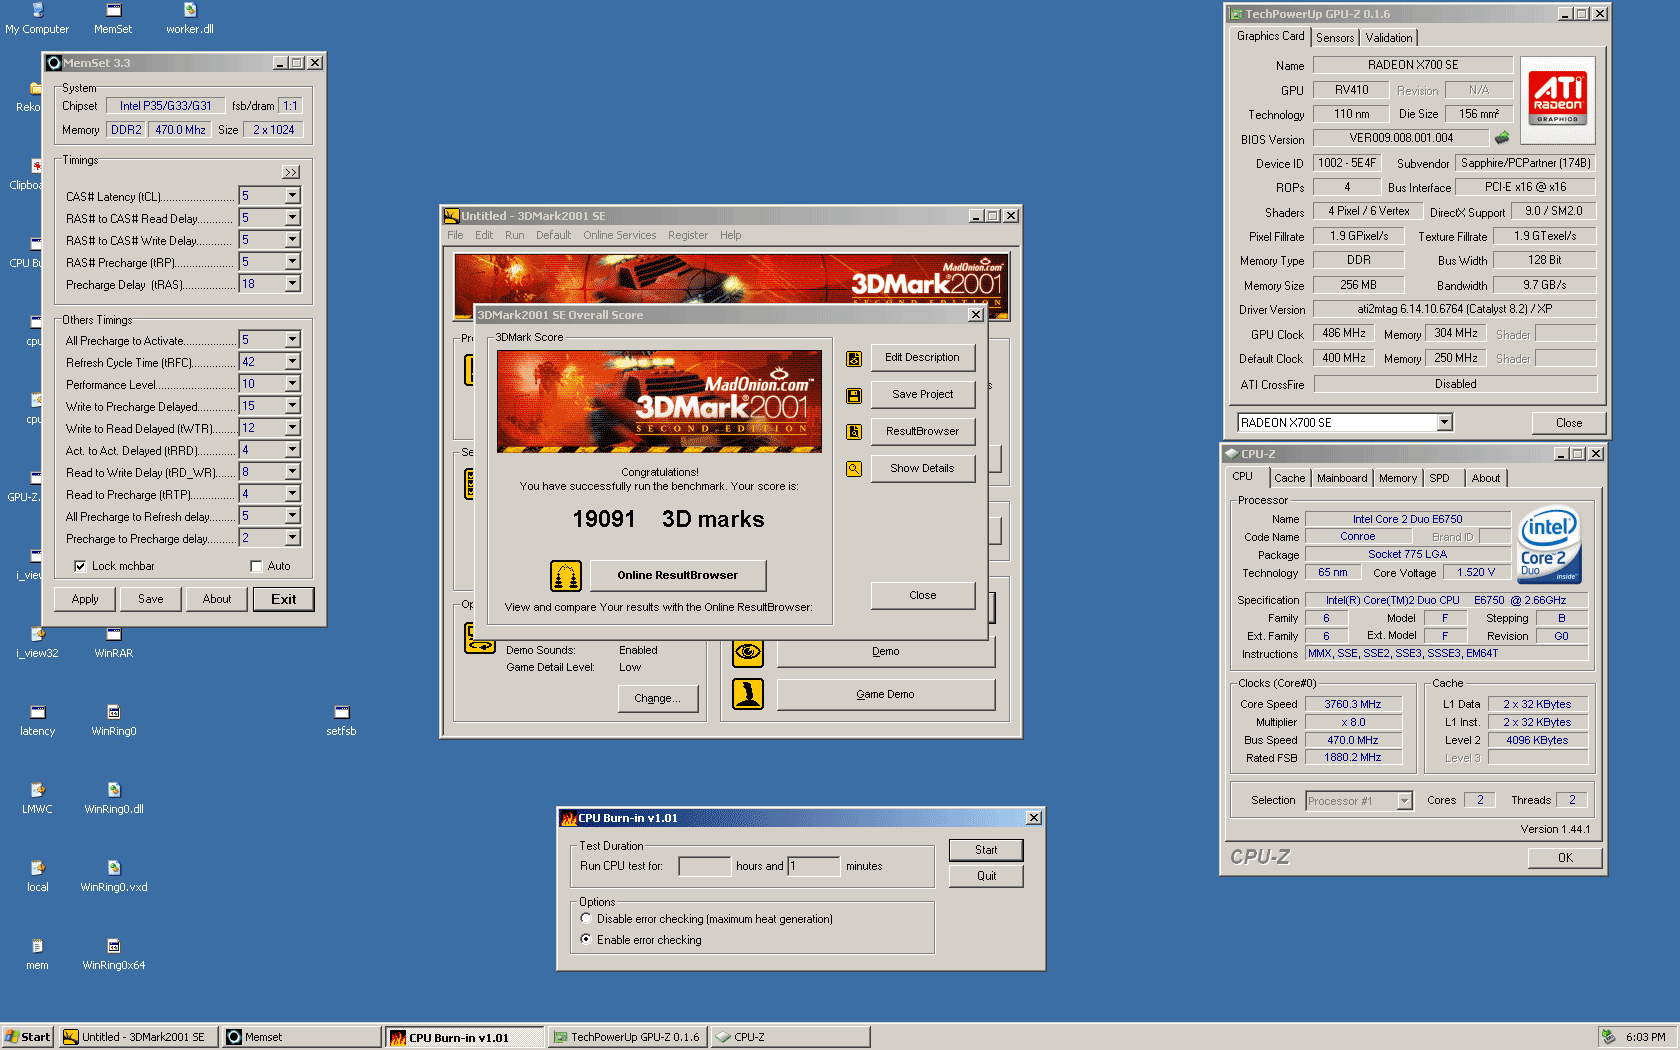1680x1050 pixels.
Task: Open the Windows Start menu
Action: (27, 1037)
